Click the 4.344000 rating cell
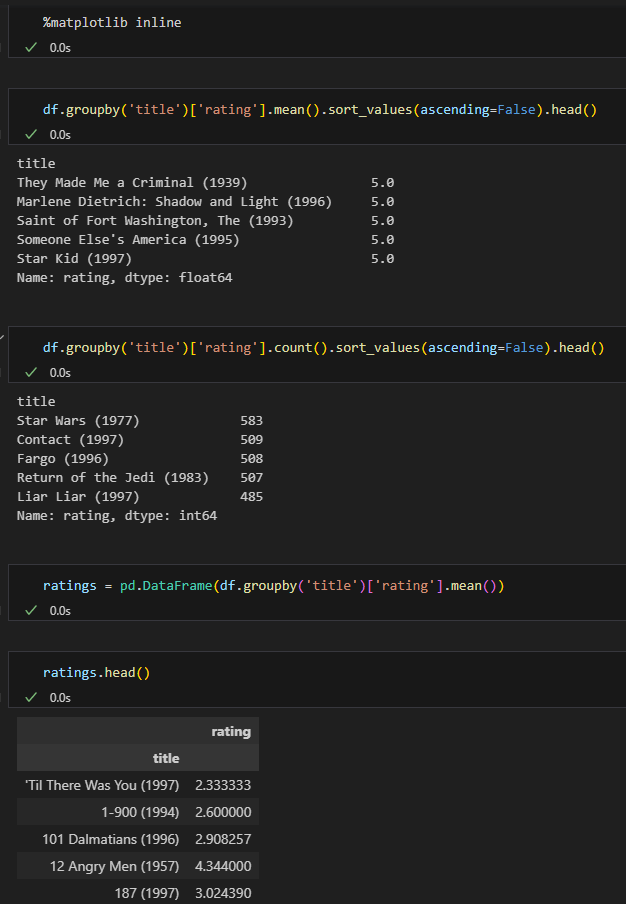Image resolution: width=626 pixels, height=904 pixels. (x=223, y=867)
